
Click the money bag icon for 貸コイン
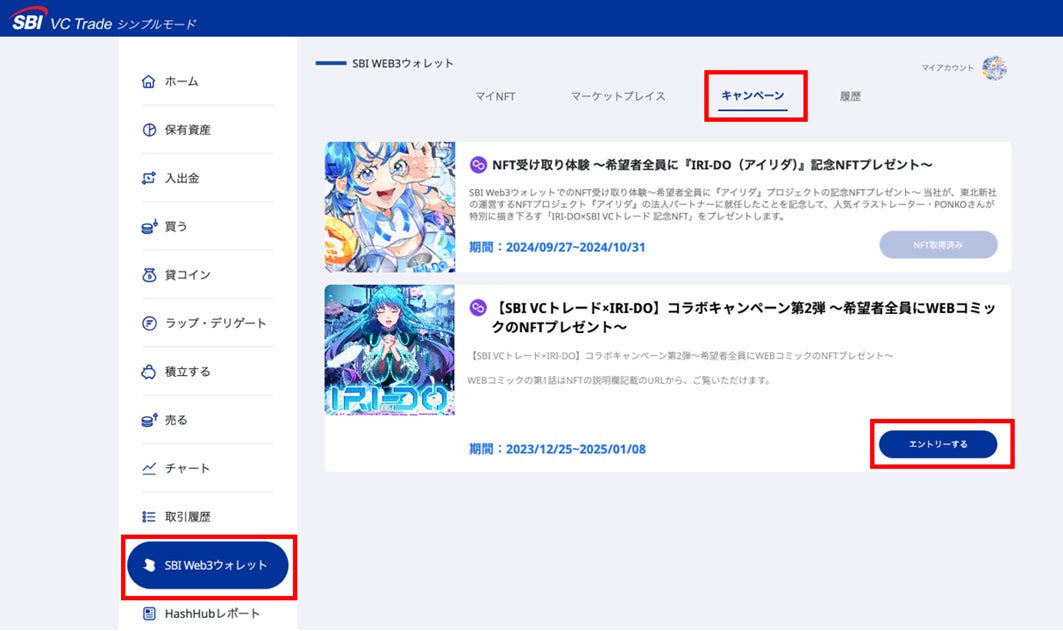[x=148, y=274]
